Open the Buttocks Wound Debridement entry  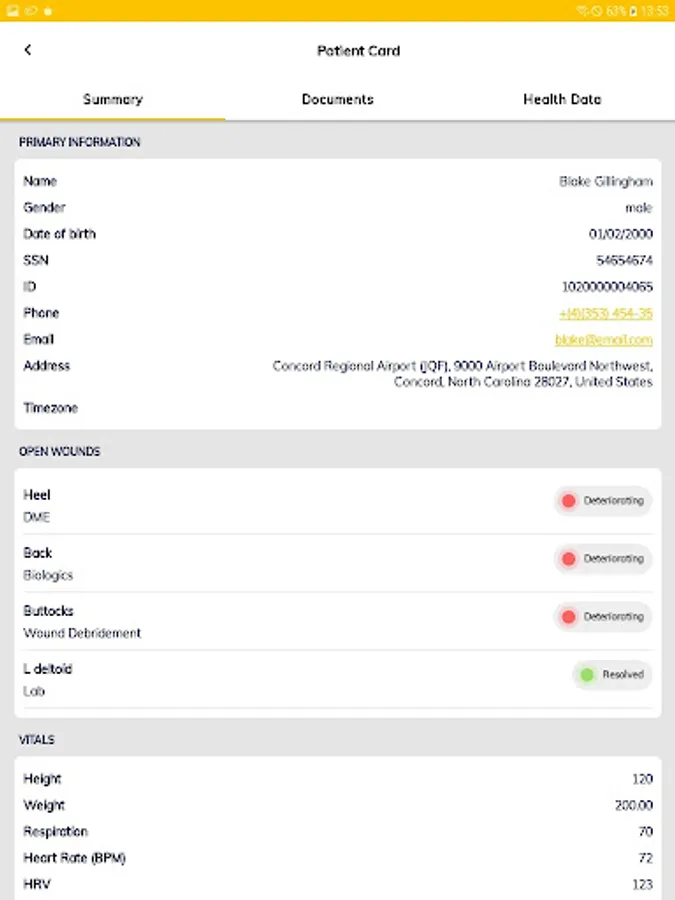338,621
